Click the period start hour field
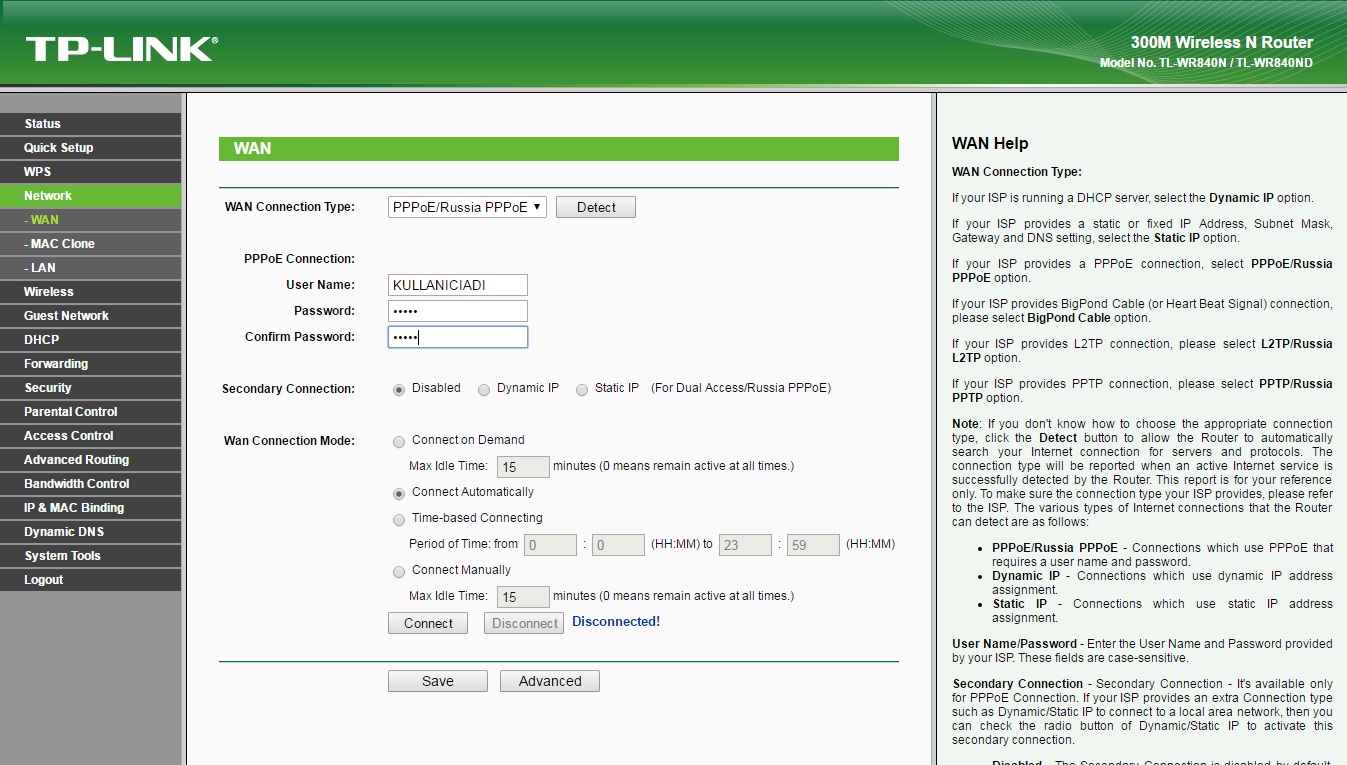 pos(551,545)
